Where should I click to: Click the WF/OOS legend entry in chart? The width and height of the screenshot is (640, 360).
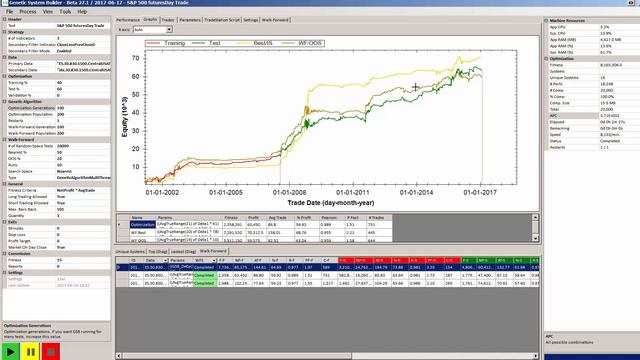coord(301,43)
